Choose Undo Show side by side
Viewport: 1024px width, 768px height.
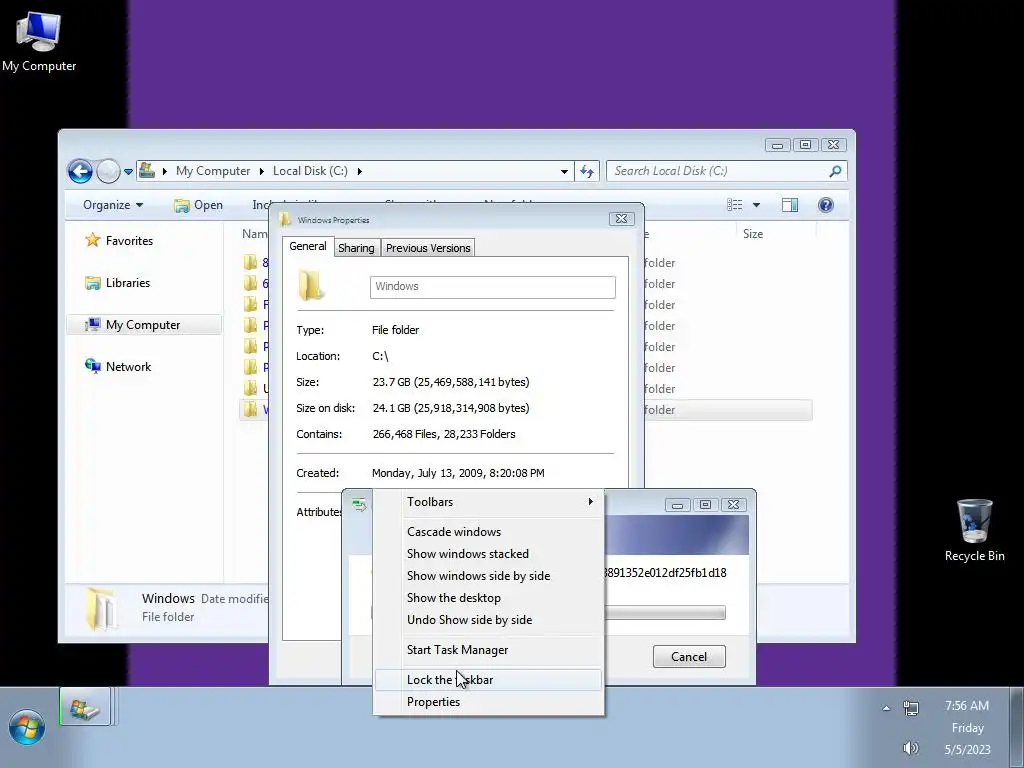point(488,620)
